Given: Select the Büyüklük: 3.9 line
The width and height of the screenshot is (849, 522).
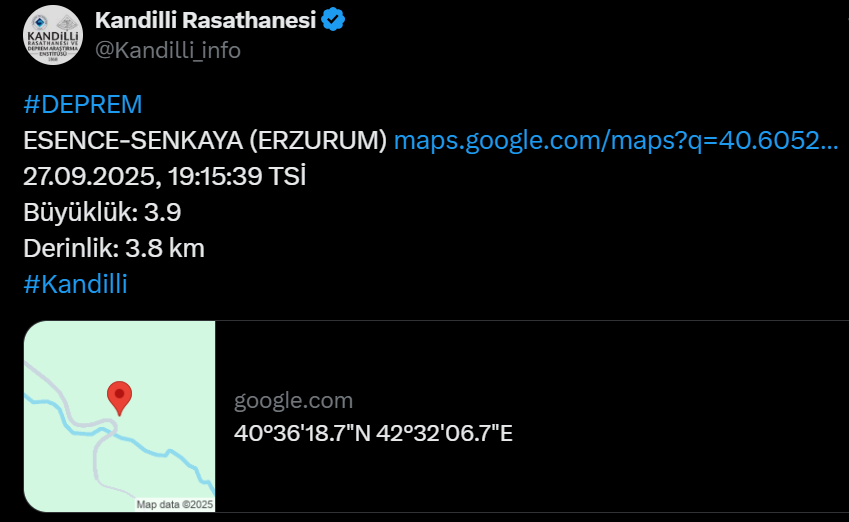Looking at the screenshot, I should pos(102,212).
